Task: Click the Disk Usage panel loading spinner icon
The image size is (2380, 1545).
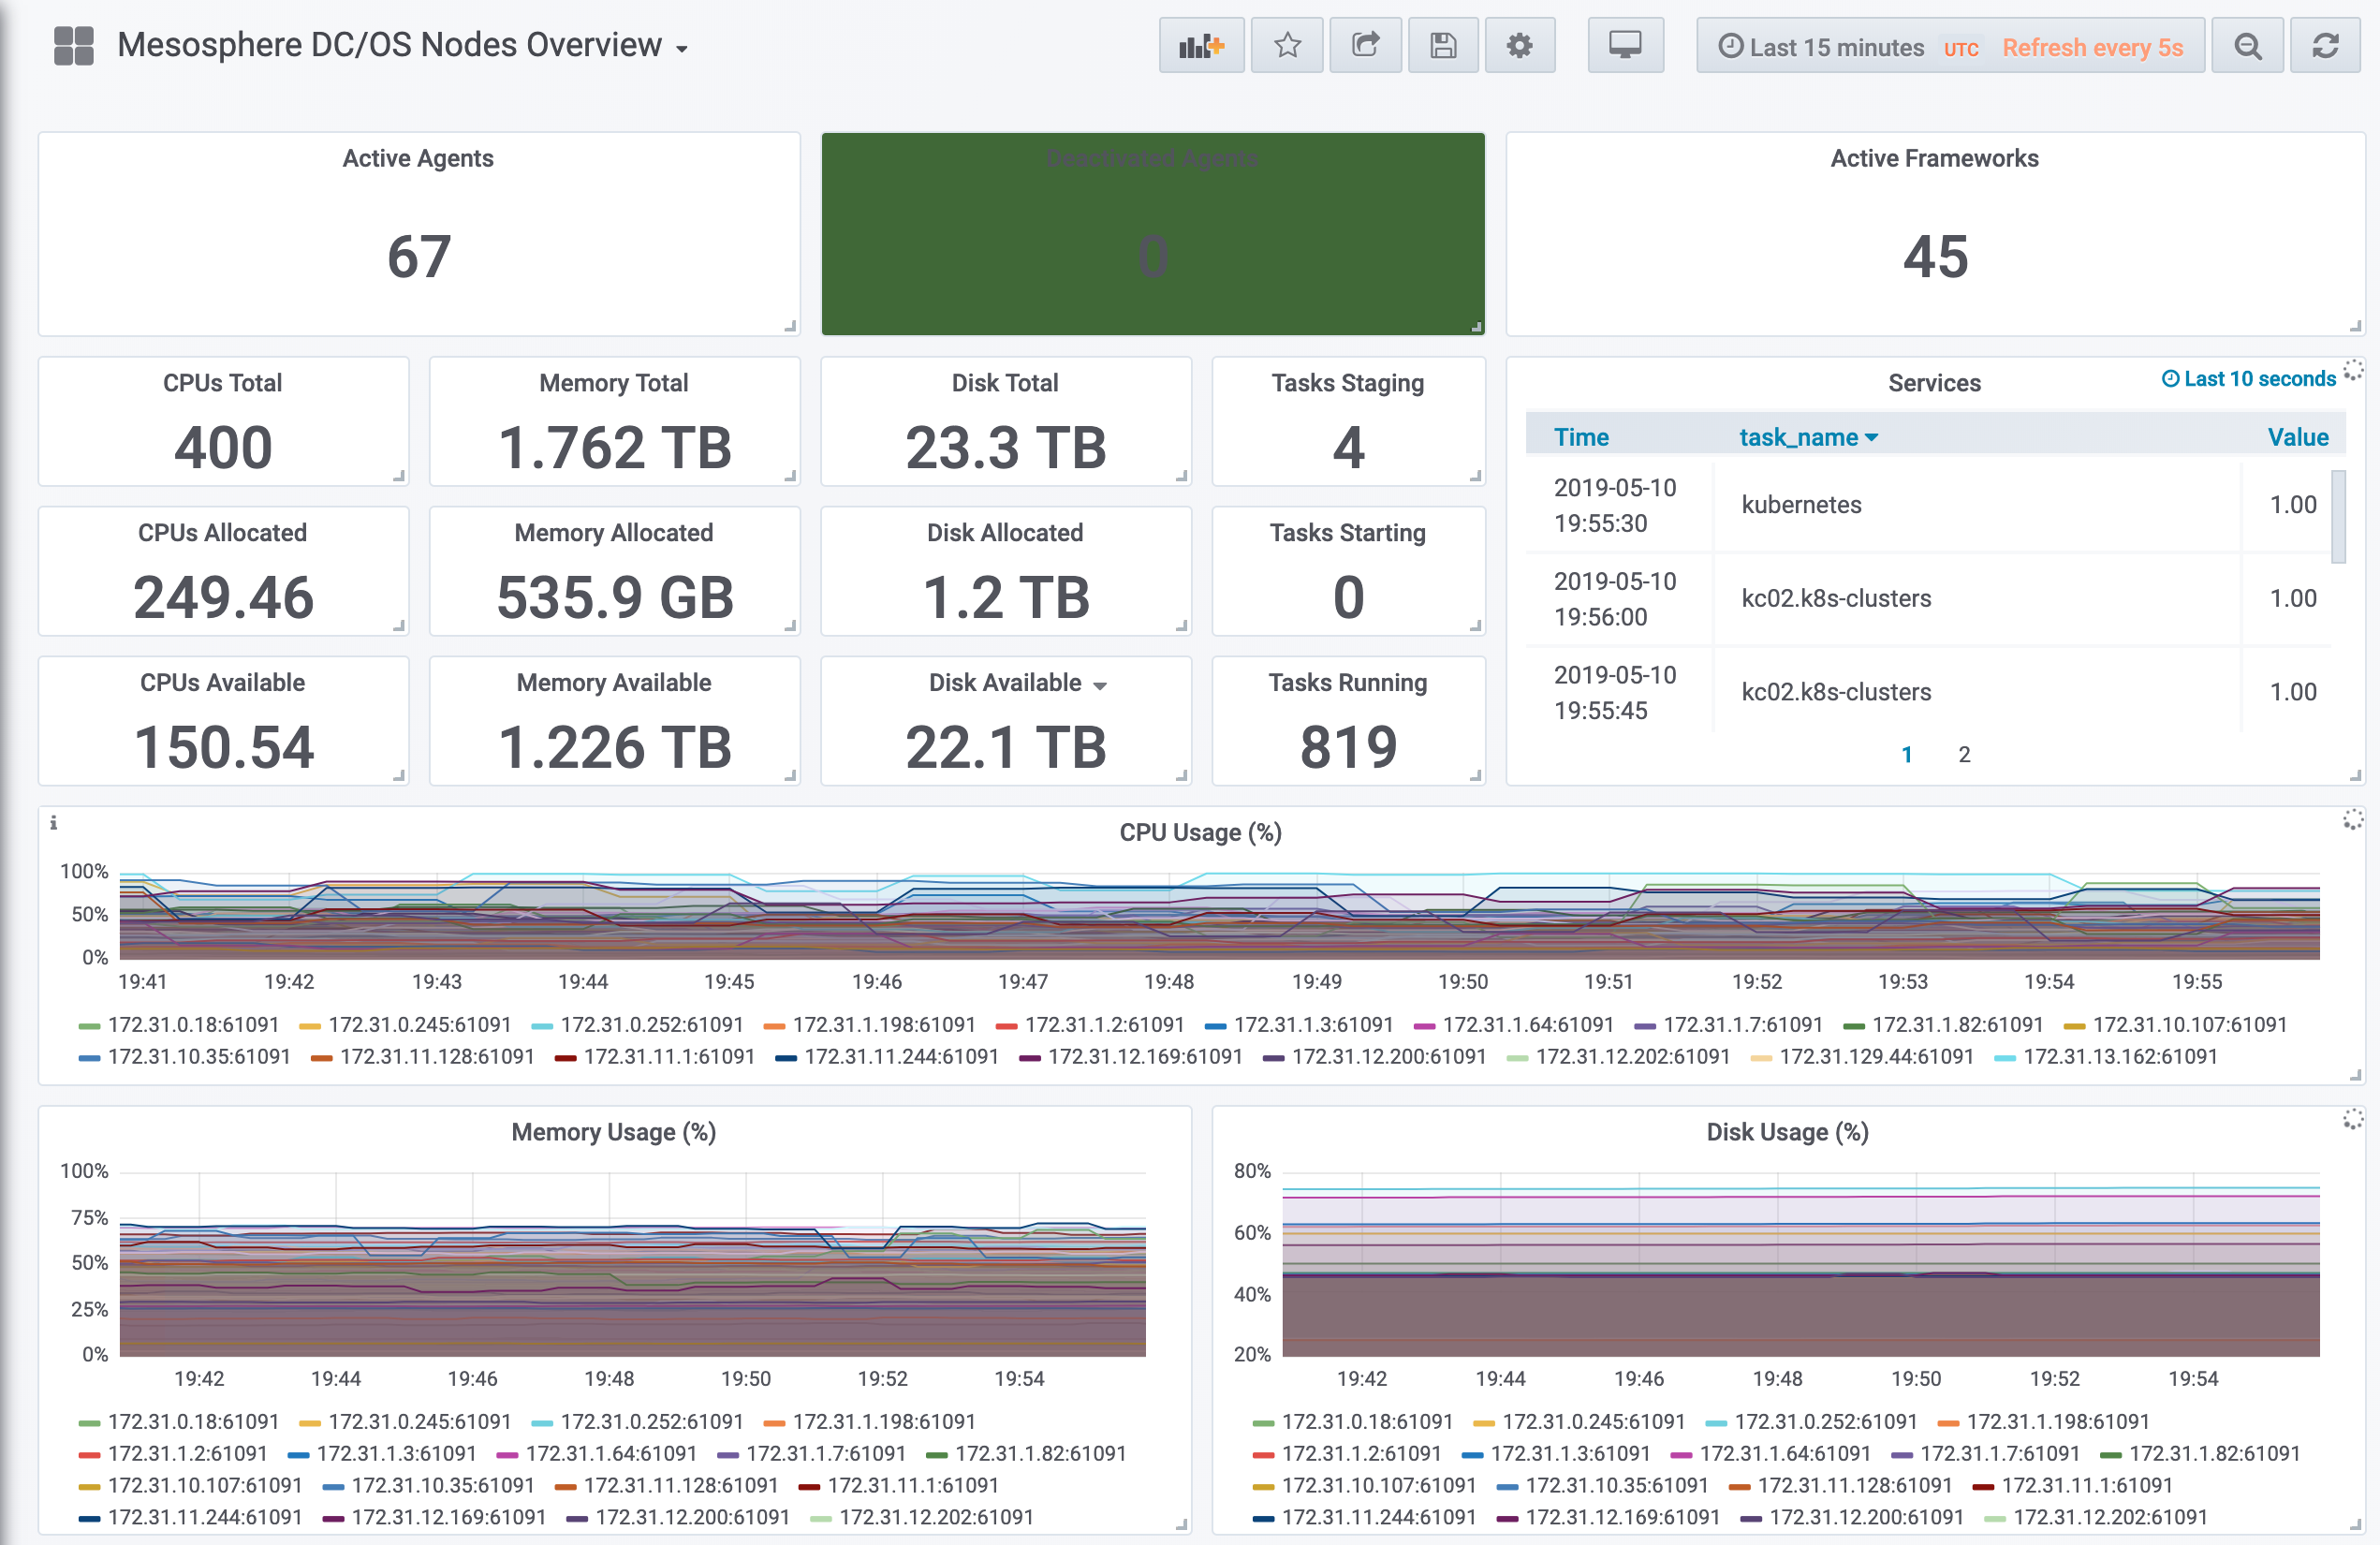Action: pyautogui.click(x=2353, y=1120)
